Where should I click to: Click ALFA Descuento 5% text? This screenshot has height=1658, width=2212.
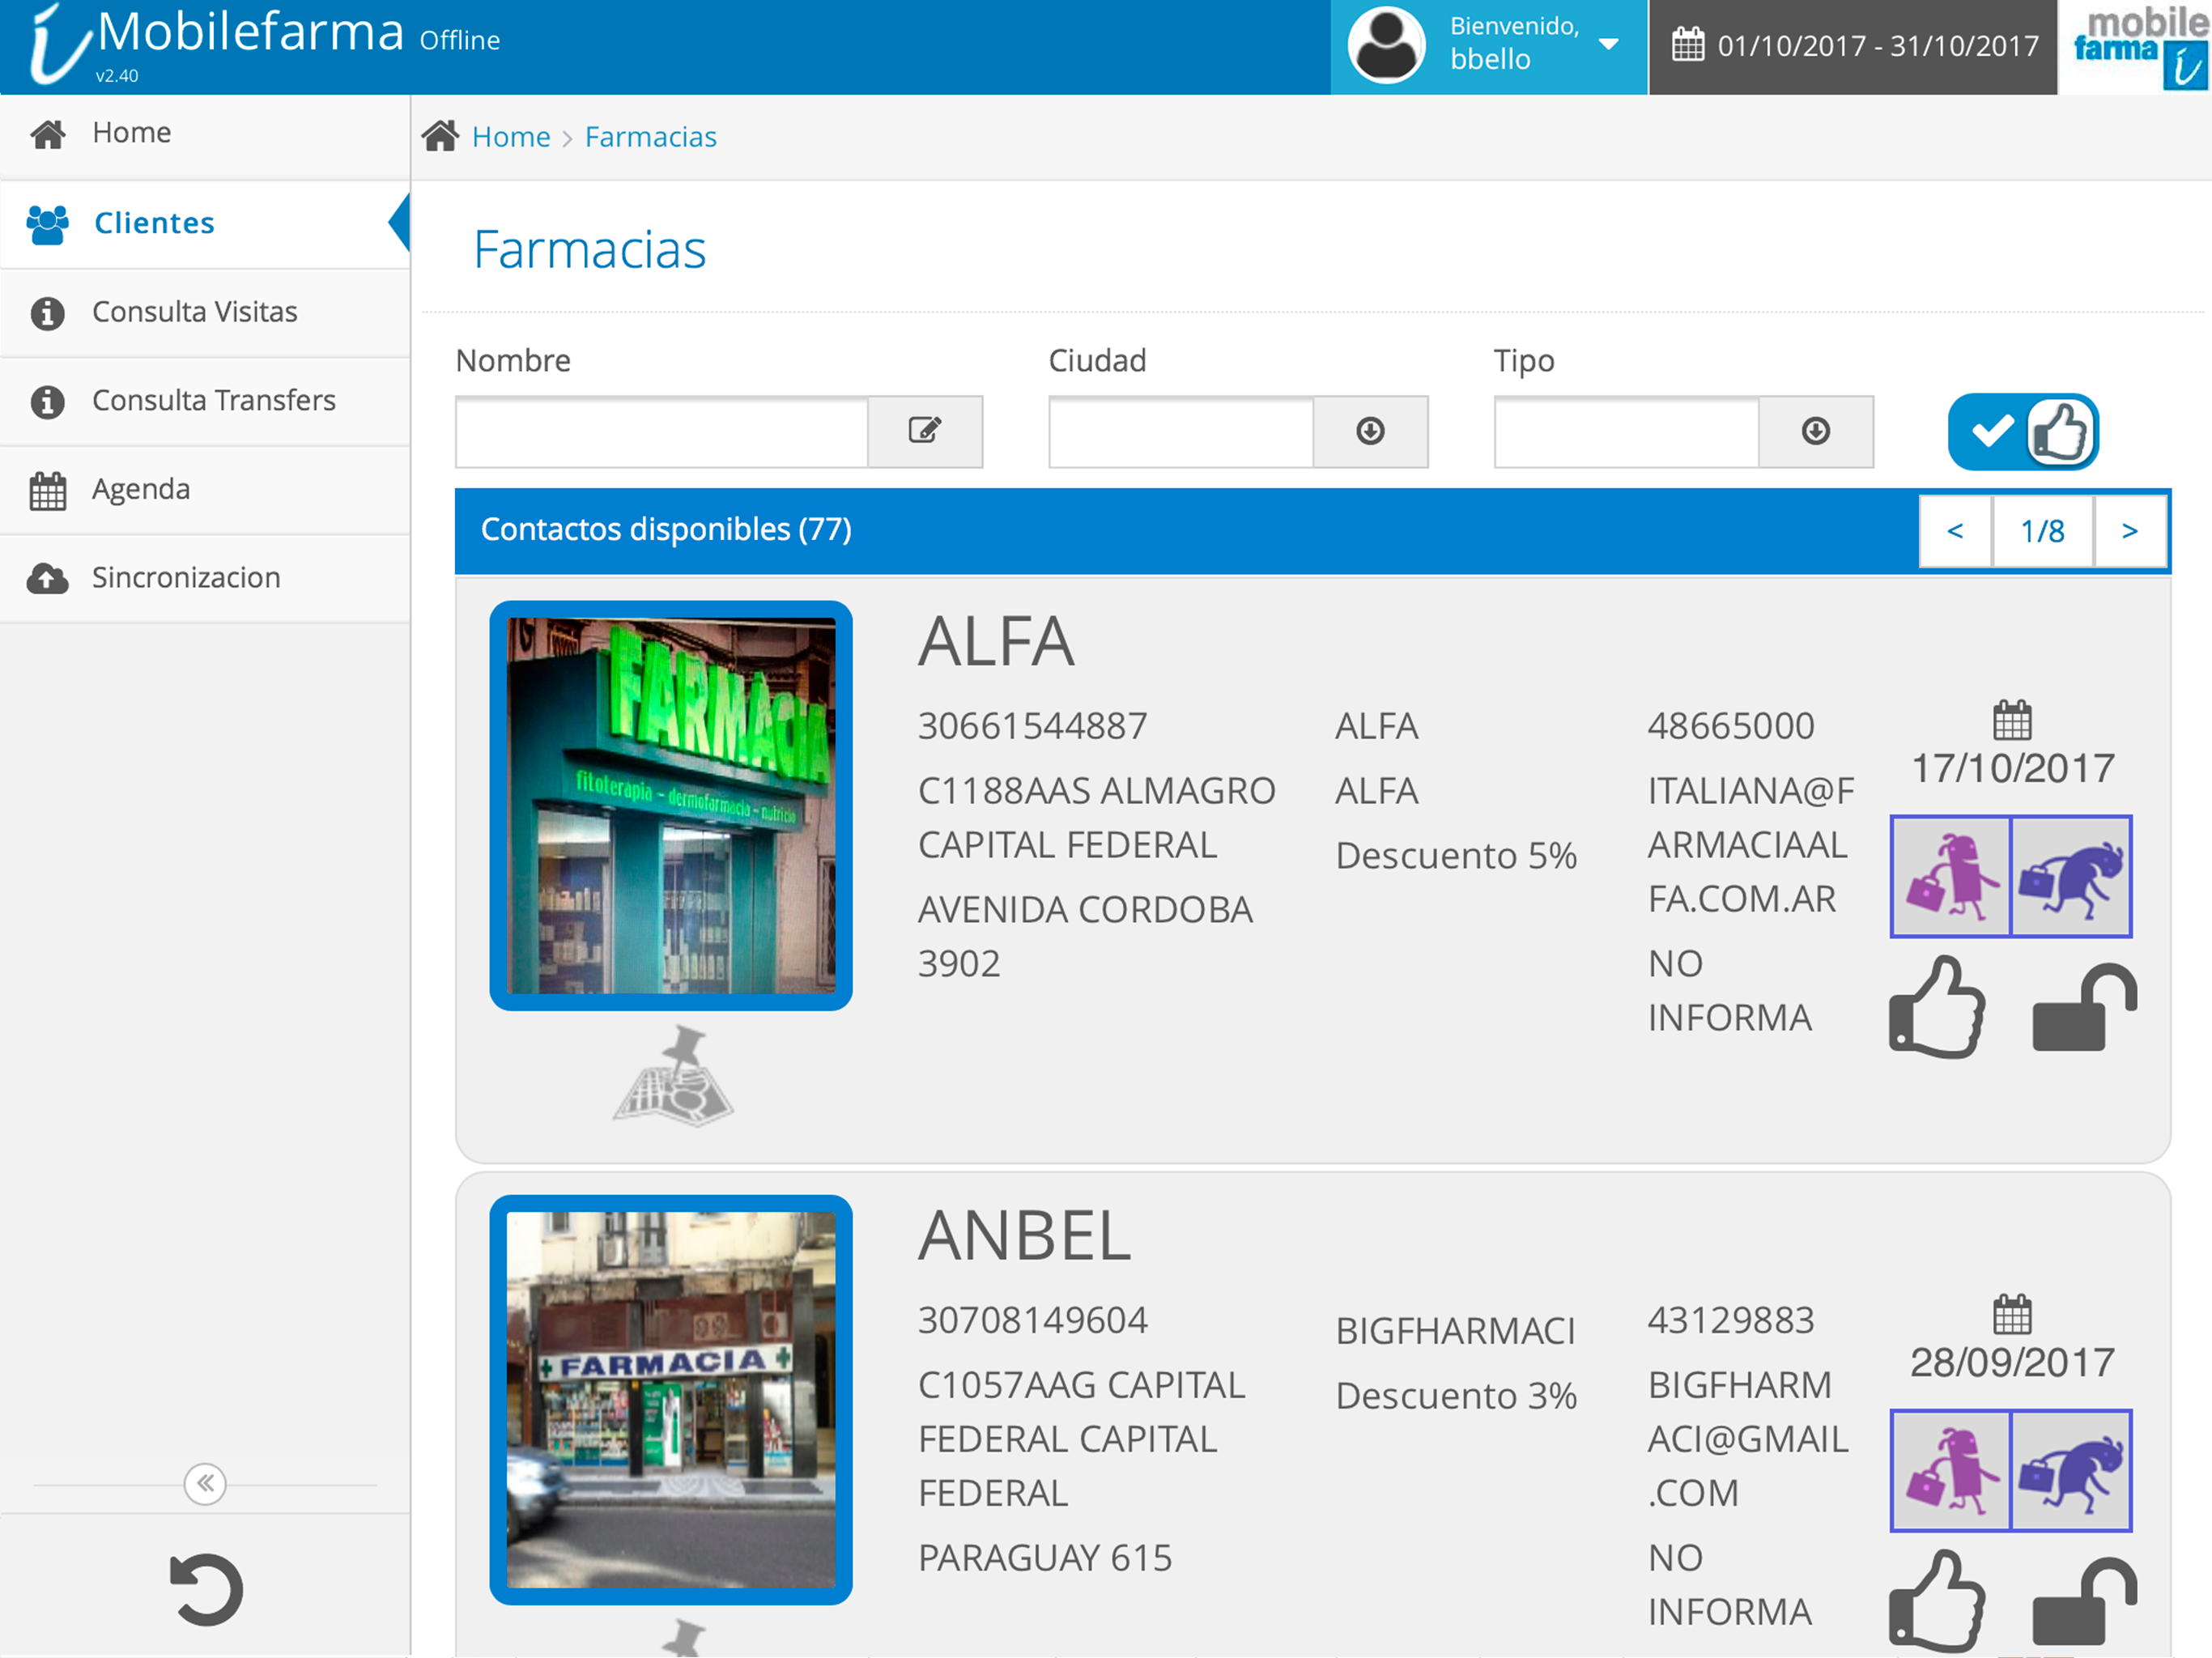click(1456, 856)
